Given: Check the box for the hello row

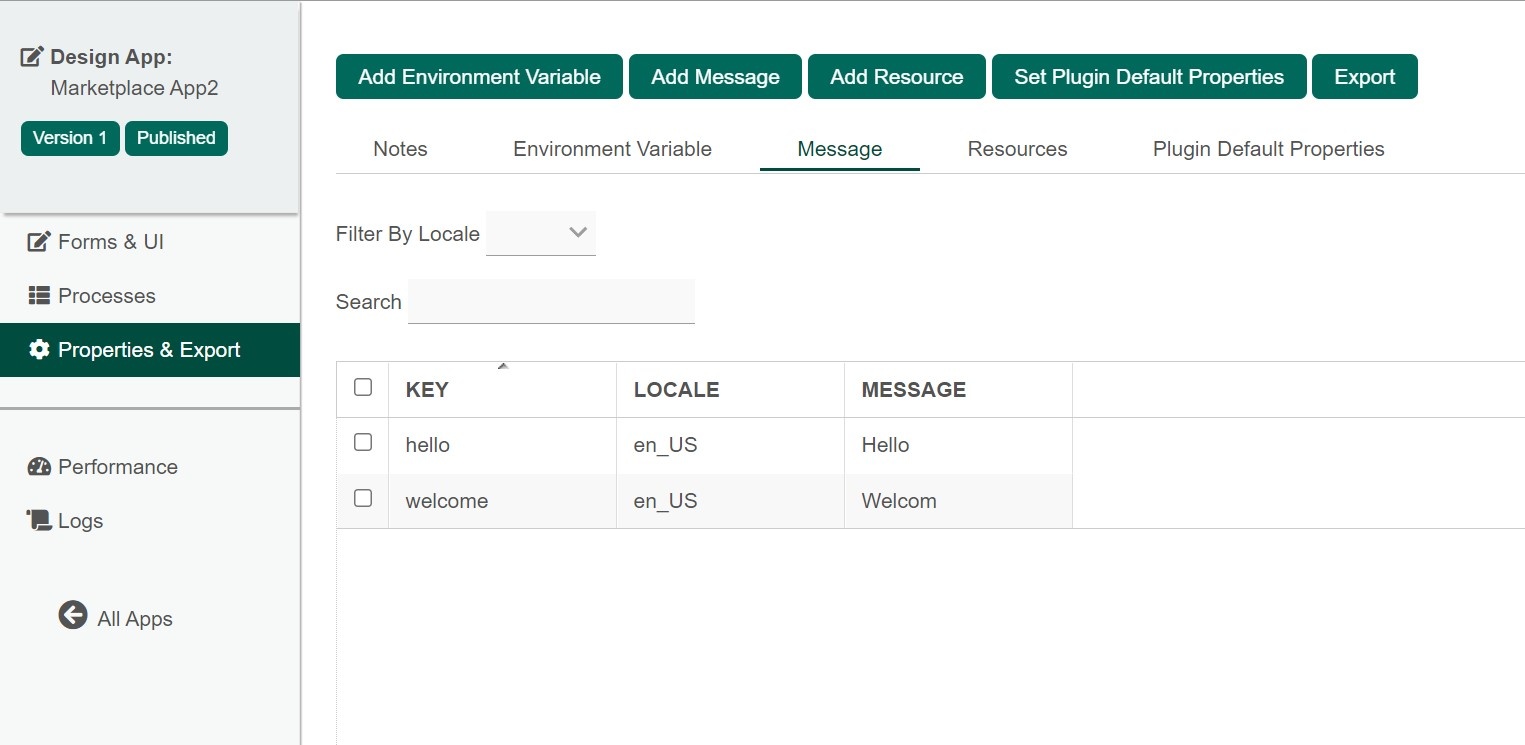Looking at the screenshot, I should [x=363, y=442].
